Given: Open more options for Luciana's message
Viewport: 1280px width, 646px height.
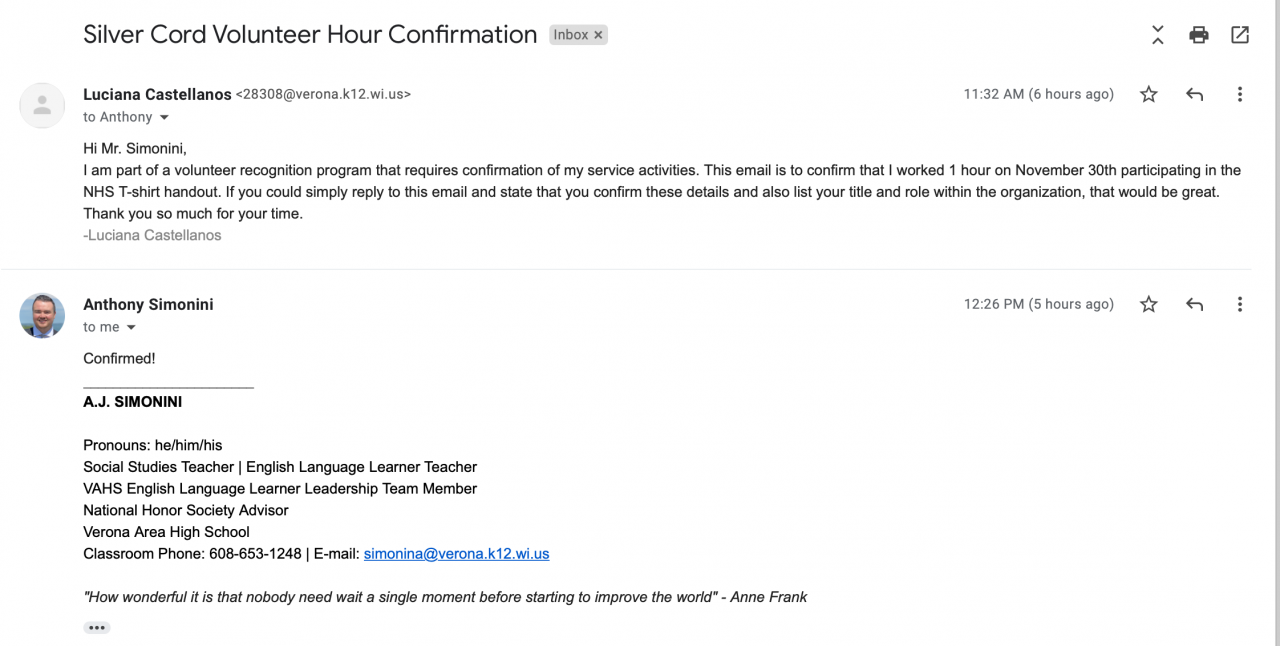Looking at the screenshot, I should click(1240, 94).
